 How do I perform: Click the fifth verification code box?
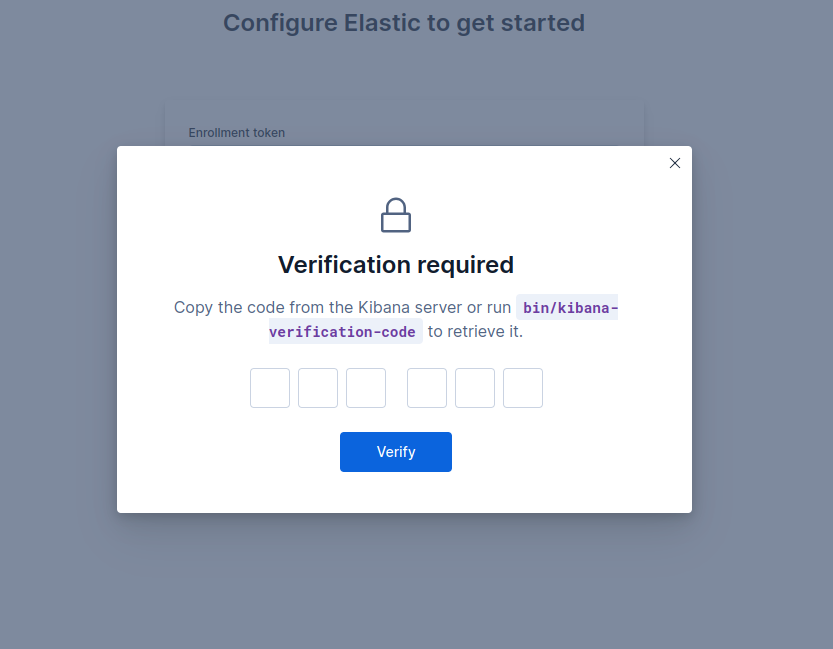[x=474, y=388]
